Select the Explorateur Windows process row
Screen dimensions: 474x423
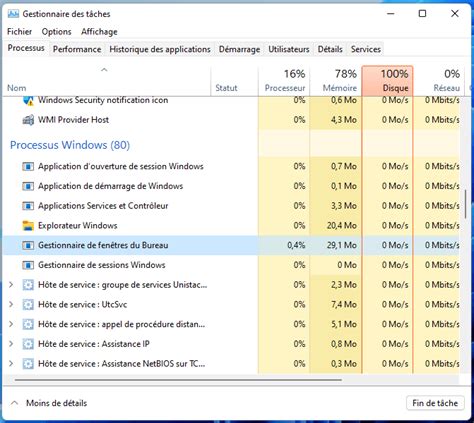click(232, 226)
